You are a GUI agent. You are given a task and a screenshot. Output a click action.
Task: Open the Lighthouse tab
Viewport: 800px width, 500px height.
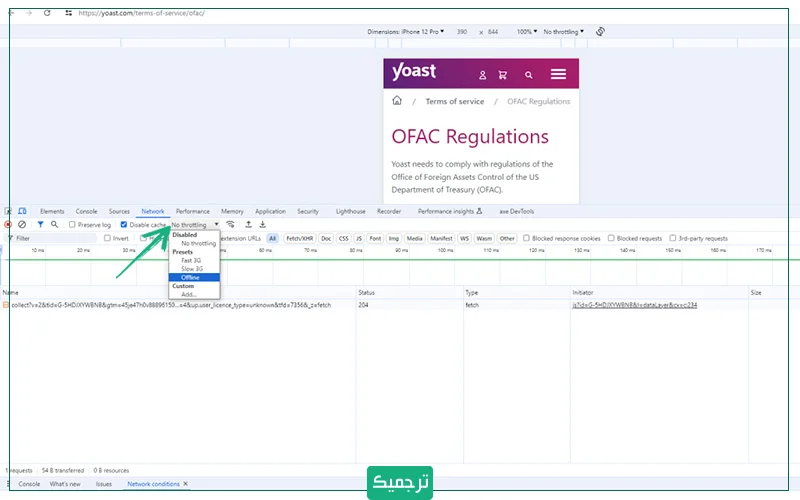pyautogui.click(x=351, y=211)
